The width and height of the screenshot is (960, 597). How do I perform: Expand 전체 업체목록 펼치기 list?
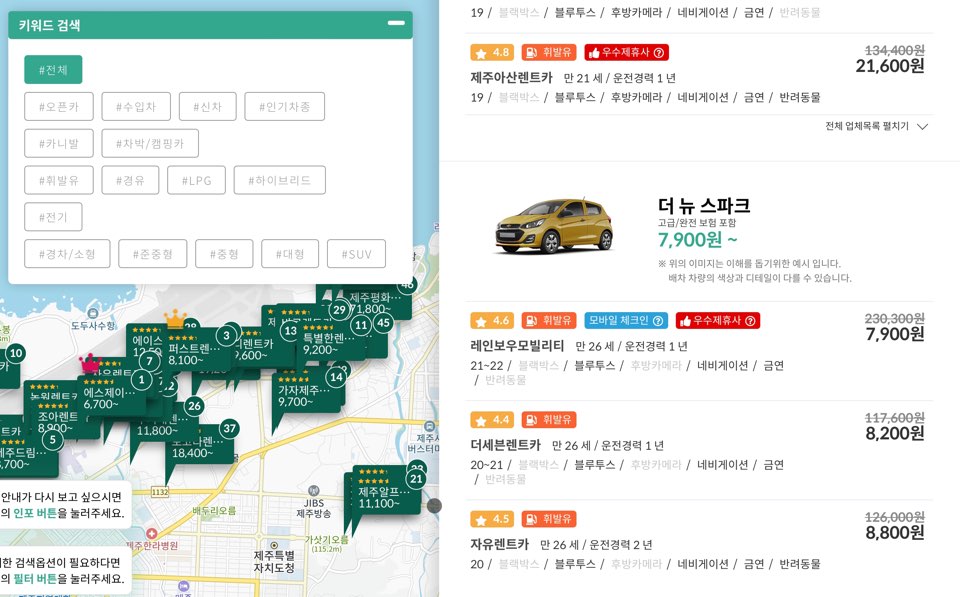tap(877, 126)
